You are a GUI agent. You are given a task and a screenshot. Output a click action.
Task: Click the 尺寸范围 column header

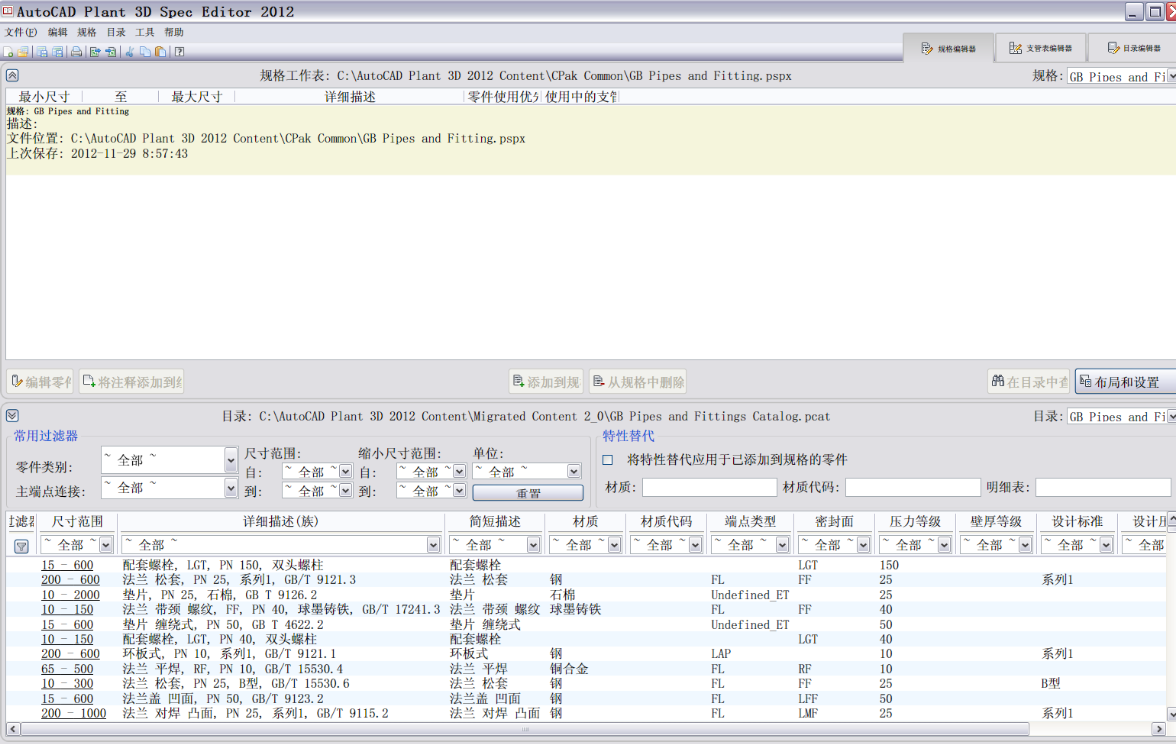[76, 521]
